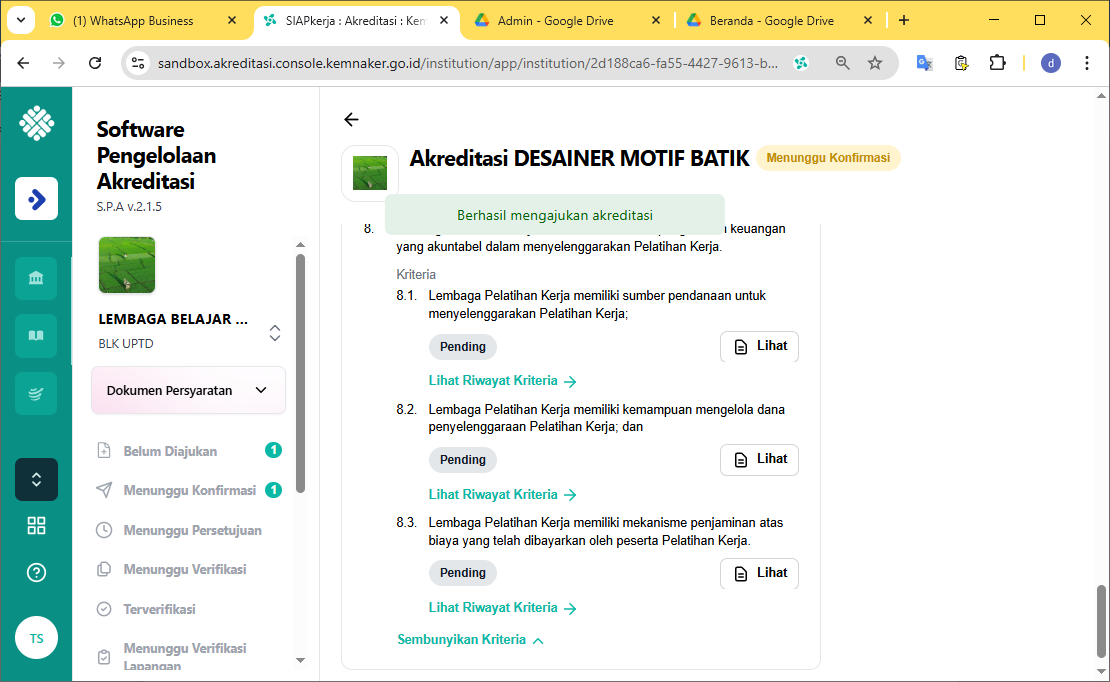Screen dimensions: 1110x682
Task: Click Lihat button for criterion 8.1
Action: (759, 347)
